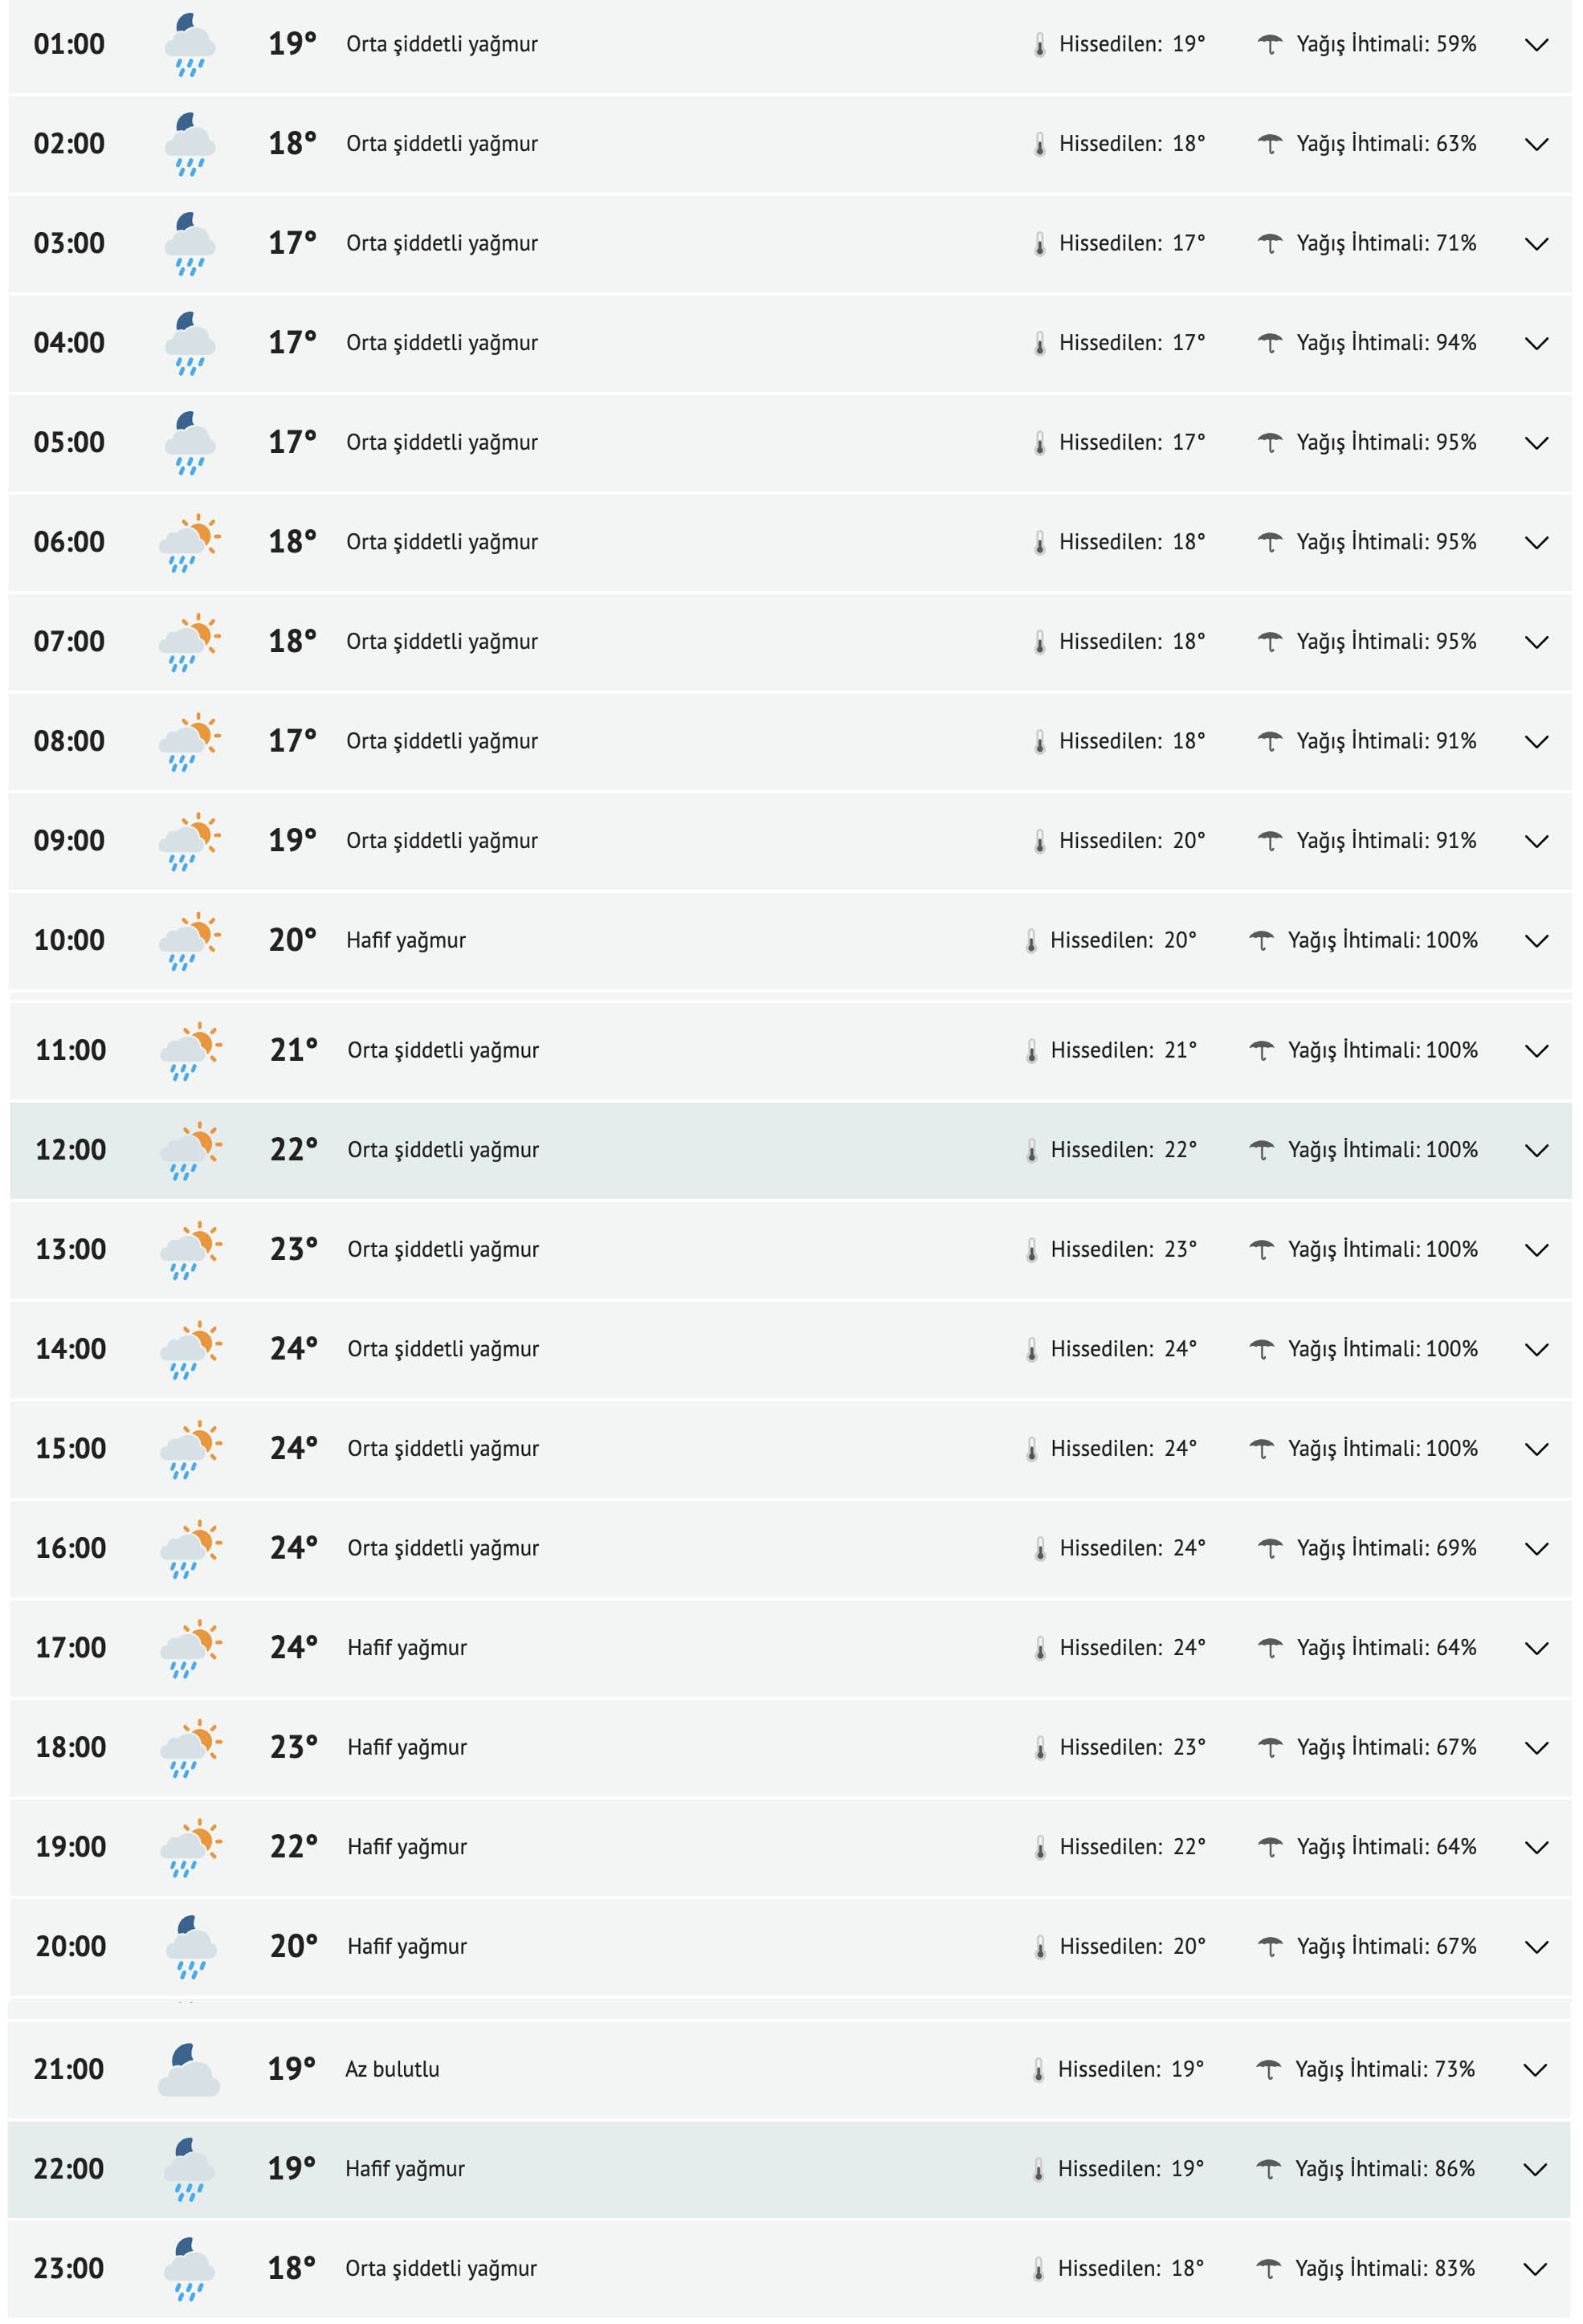Screen dimensions: 1583x2324
Task: Click the night rain icon at 23:00
Action: tap(188, 2269)
